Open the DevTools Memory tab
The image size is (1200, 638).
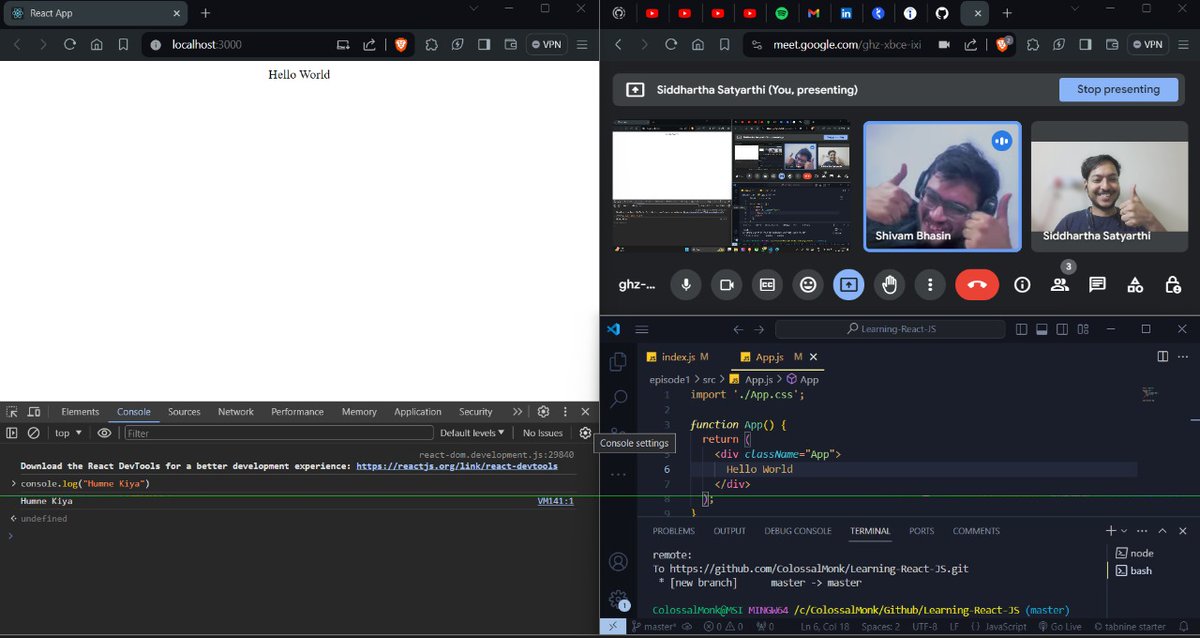tap(359, 412)
